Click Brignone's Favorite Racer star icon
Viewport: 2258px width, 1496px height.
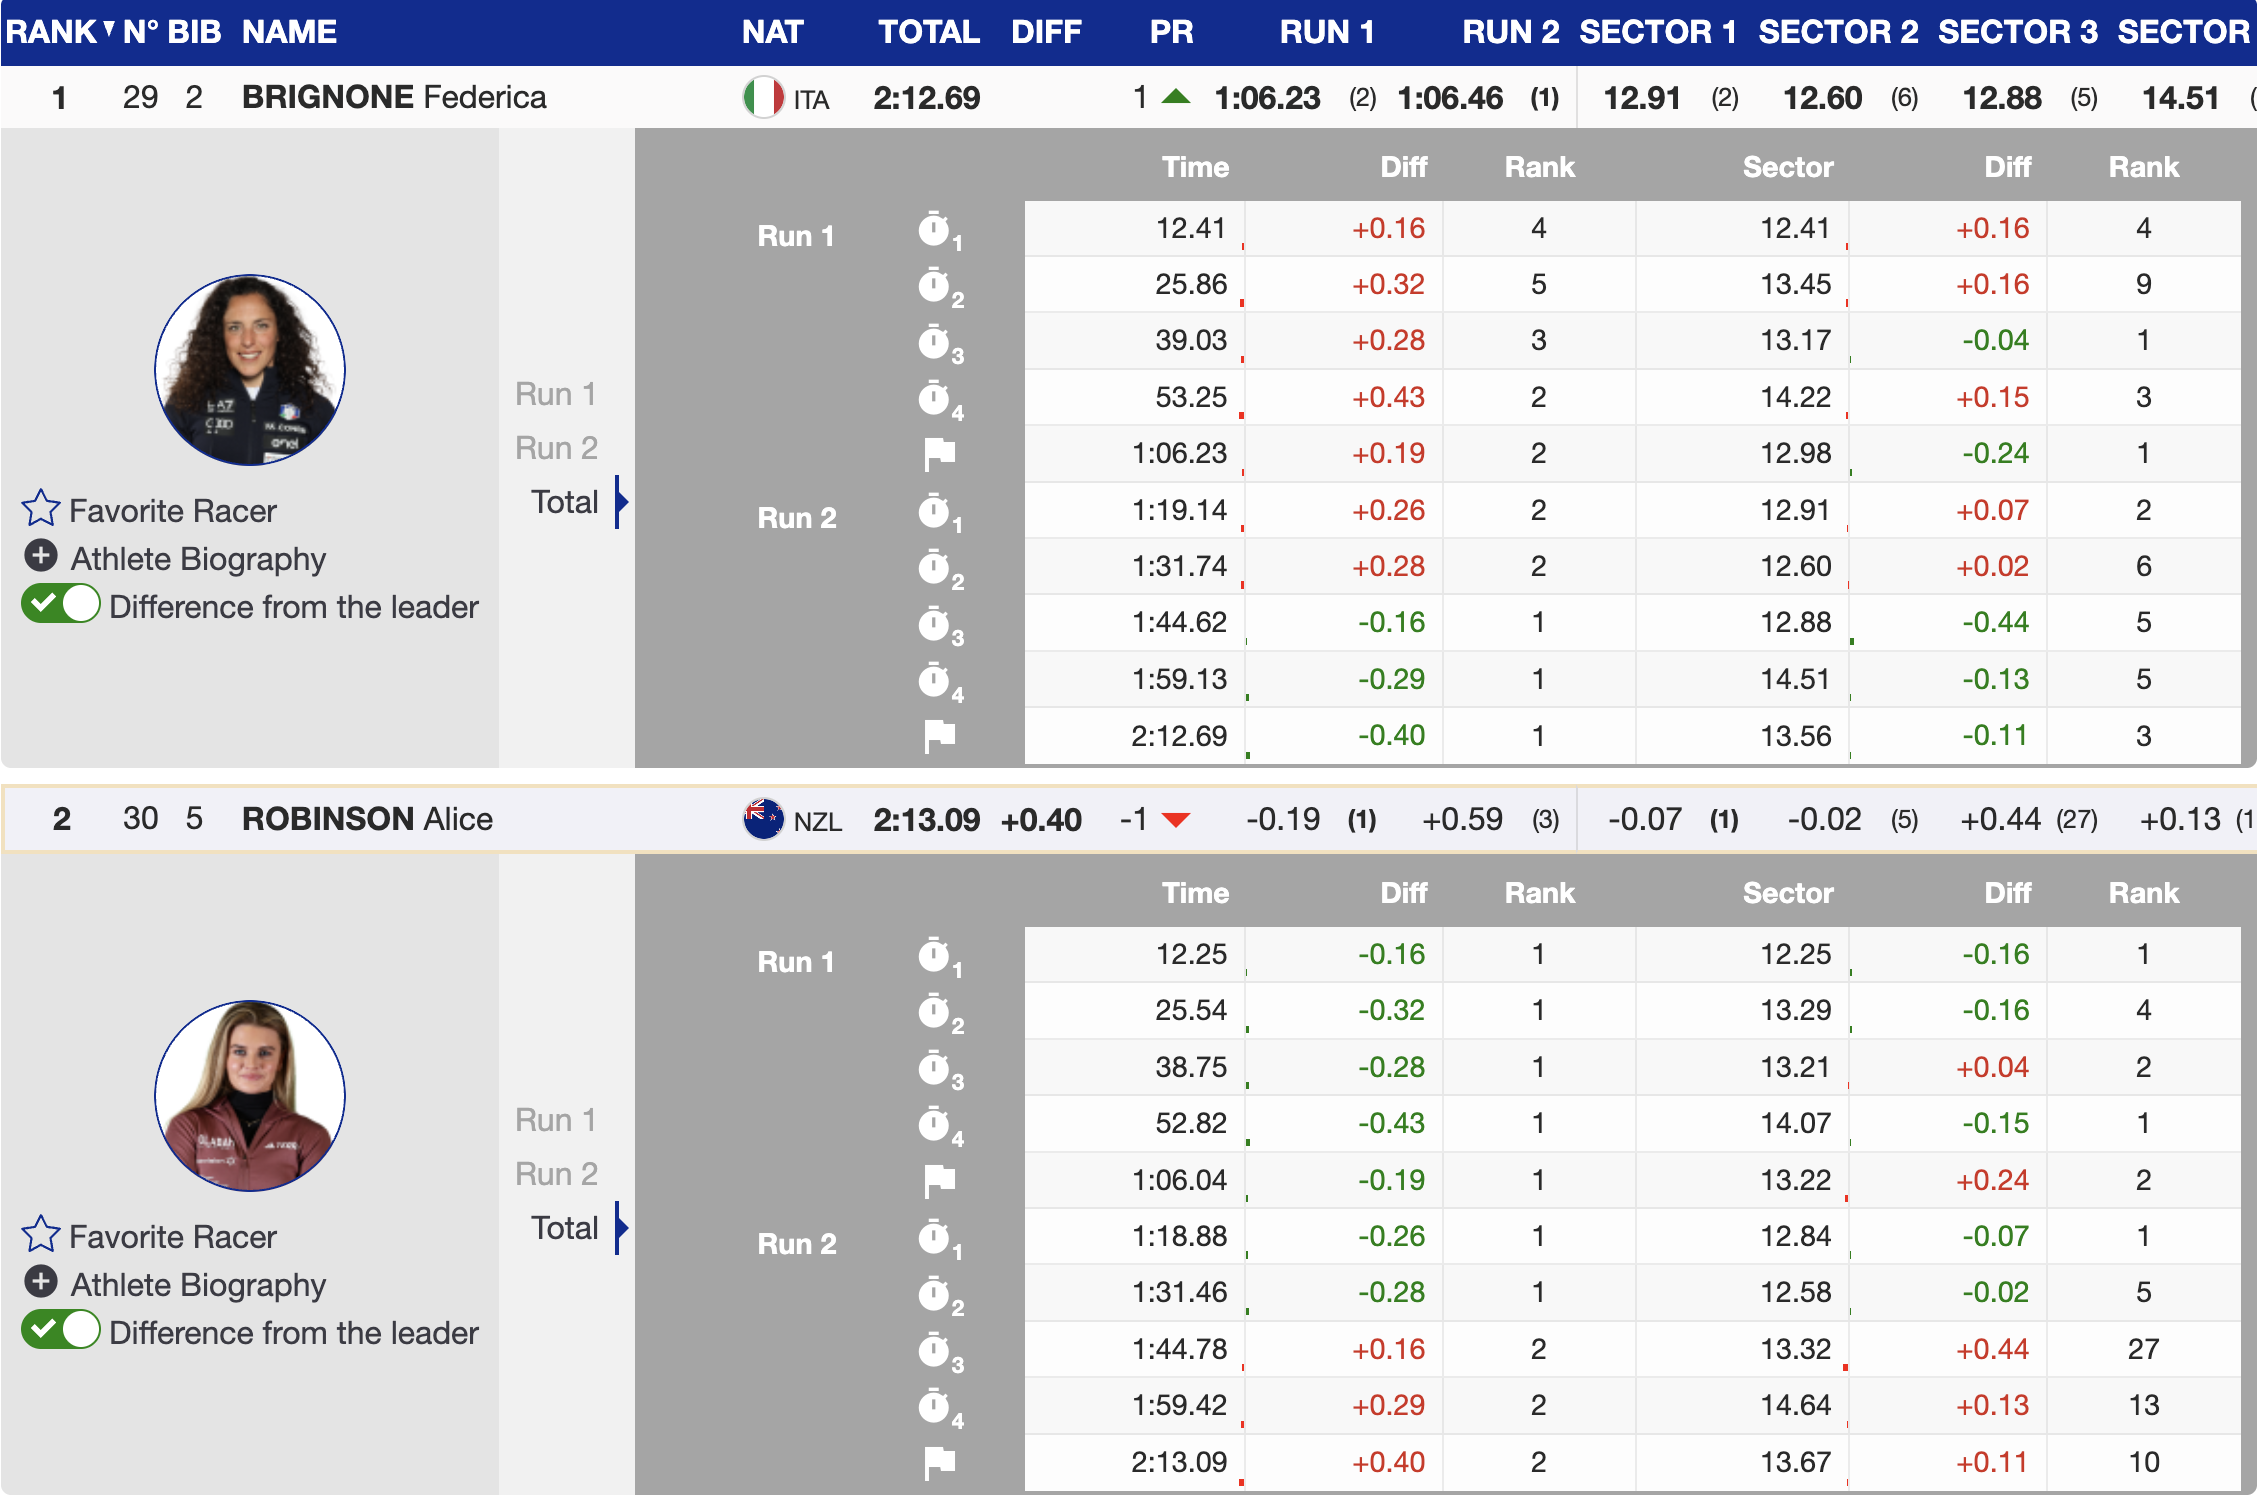[41, 508]
